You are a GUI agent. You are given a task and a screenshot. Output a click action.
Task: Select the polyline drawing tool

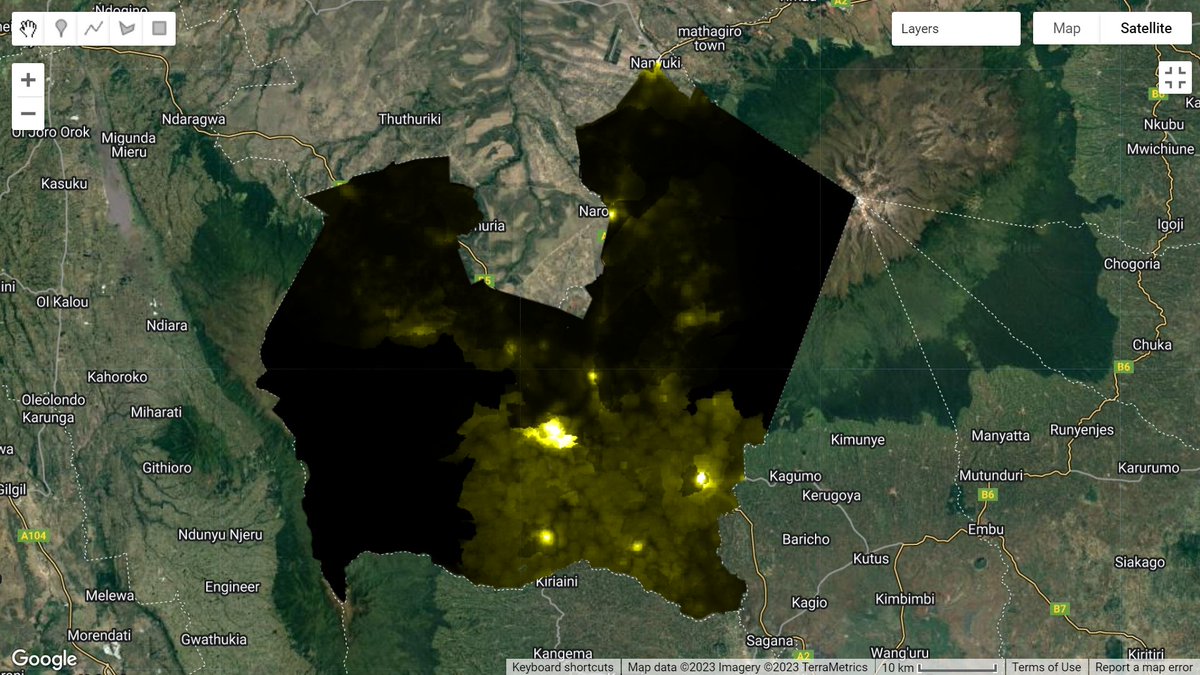93,28
